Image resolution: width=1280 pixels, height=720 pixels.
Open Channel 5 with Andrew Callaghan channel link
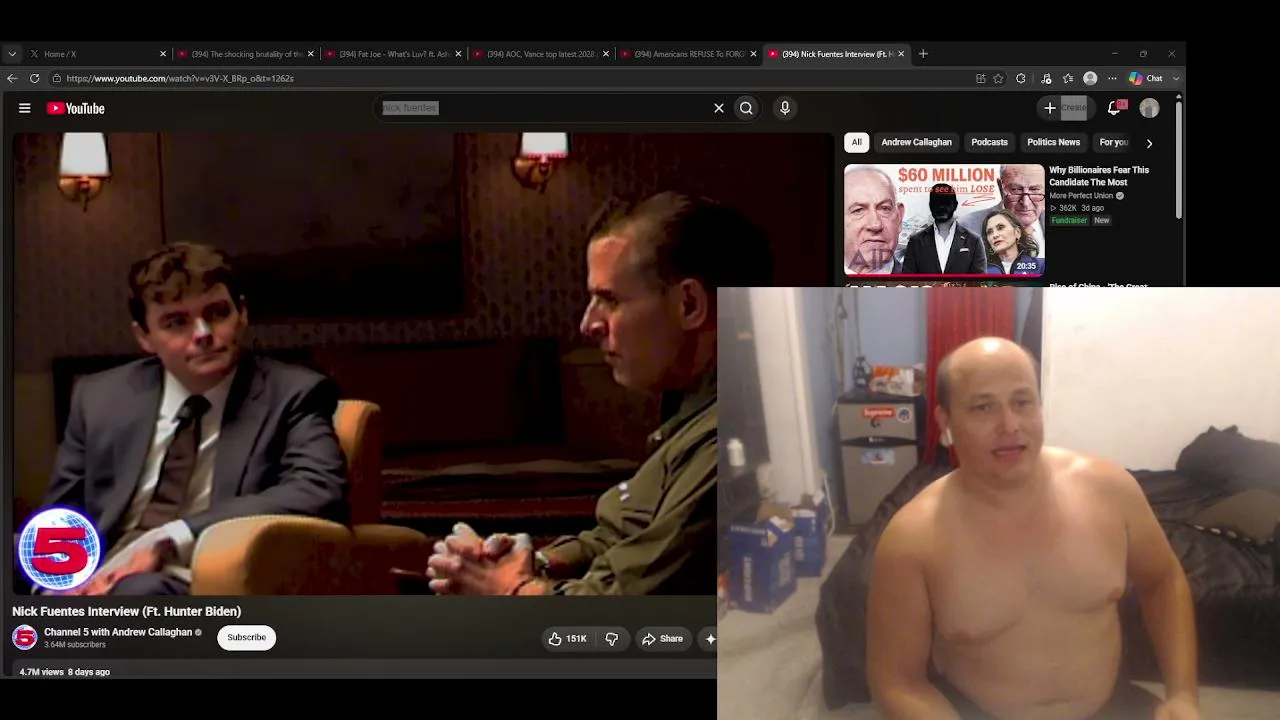click(x=118, y=632)
